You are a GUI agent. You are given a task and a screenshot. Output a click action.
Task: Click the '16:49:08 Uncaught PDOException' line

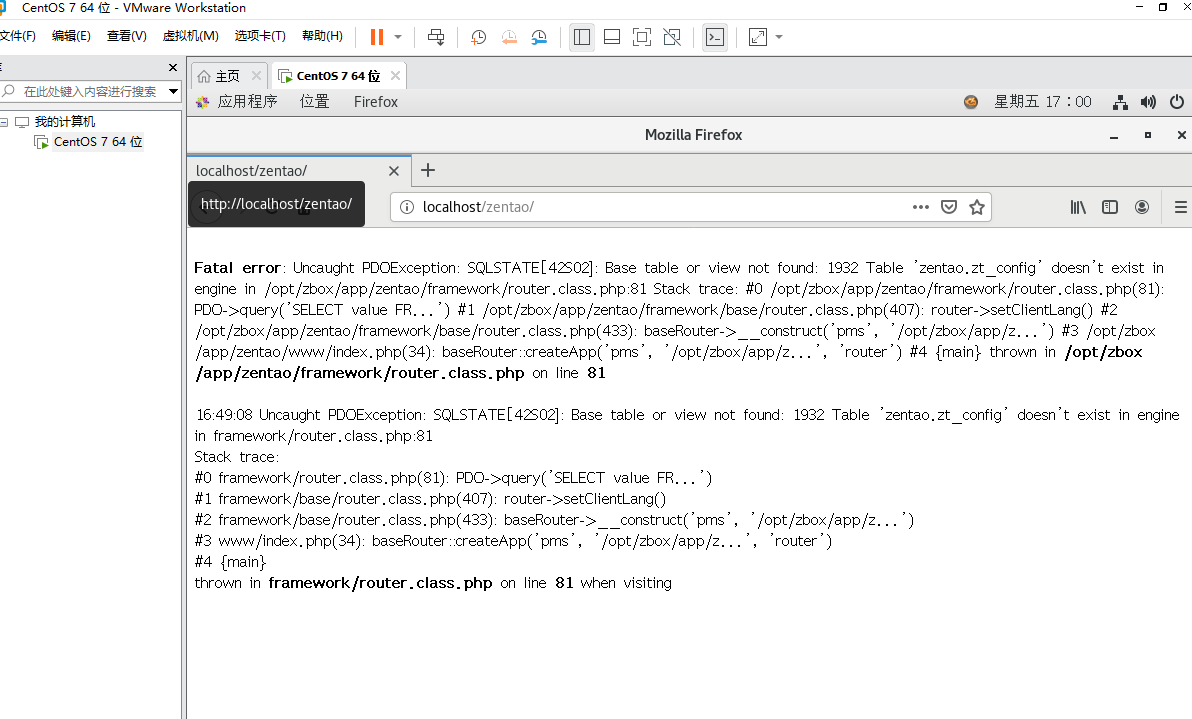point(686,415)
